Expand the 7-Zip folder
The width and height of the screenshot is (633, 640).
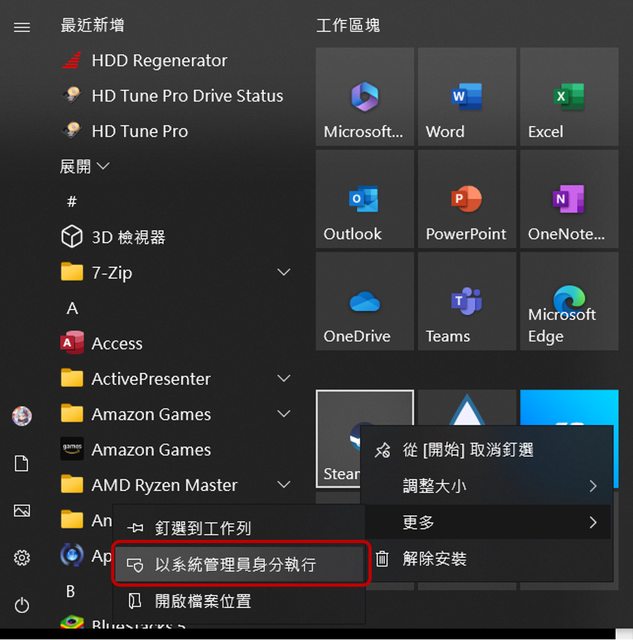tap(283, 273)
